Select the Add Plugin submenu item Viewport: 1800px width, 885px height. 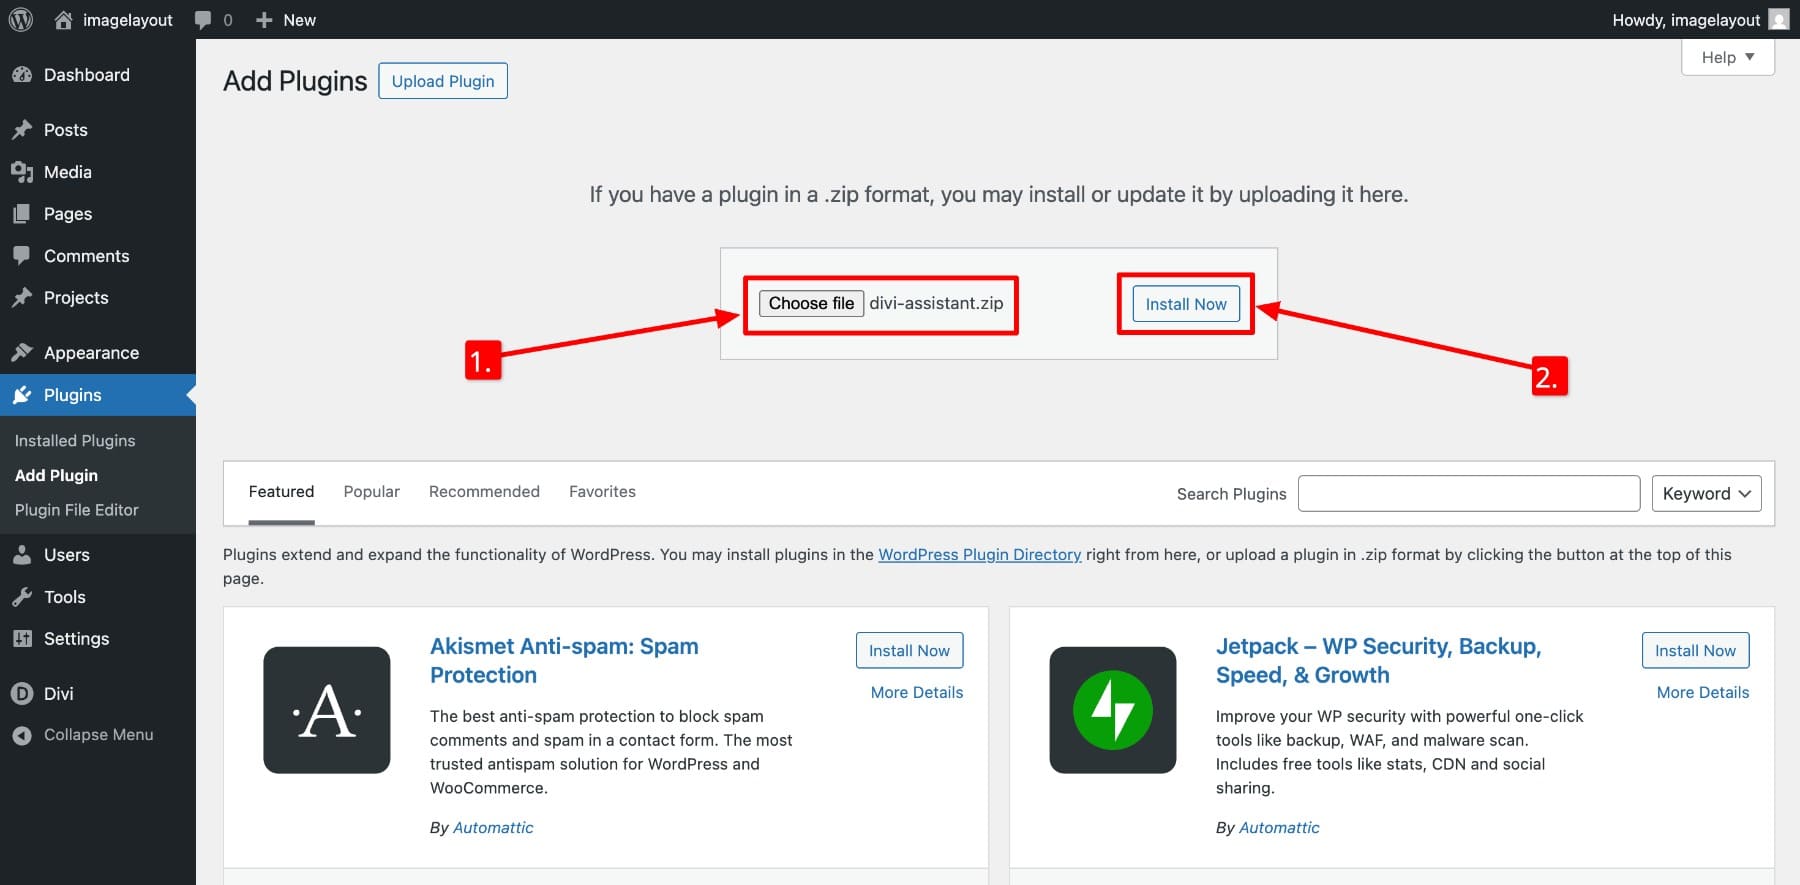point(56,476)
